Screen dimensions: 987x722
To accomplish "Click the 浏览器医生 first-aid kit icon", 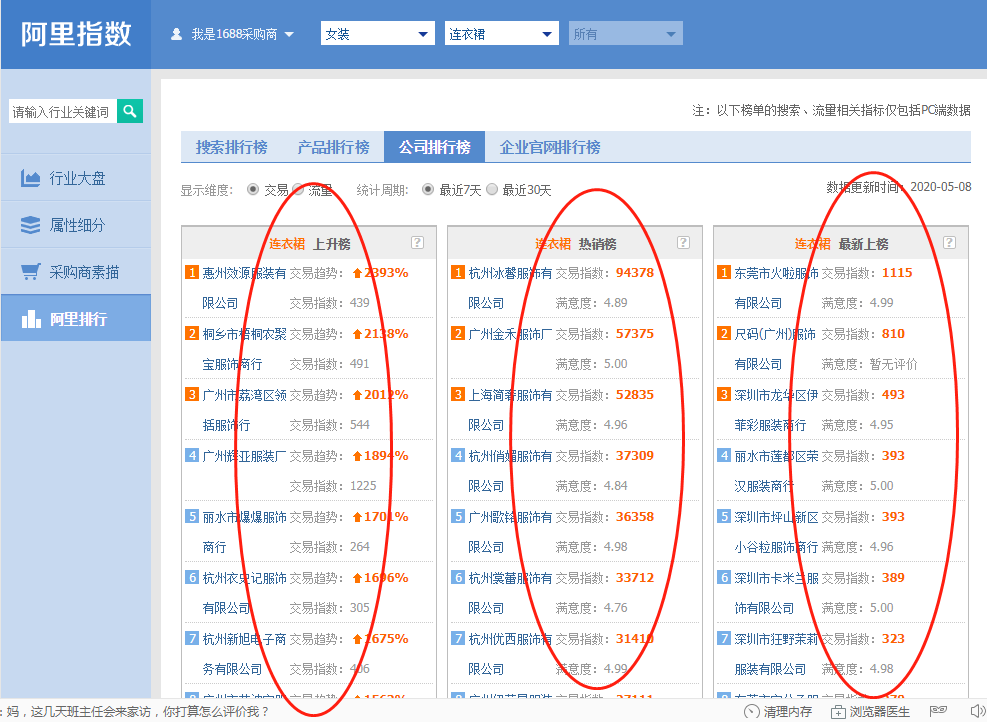I will click(838, 712).
